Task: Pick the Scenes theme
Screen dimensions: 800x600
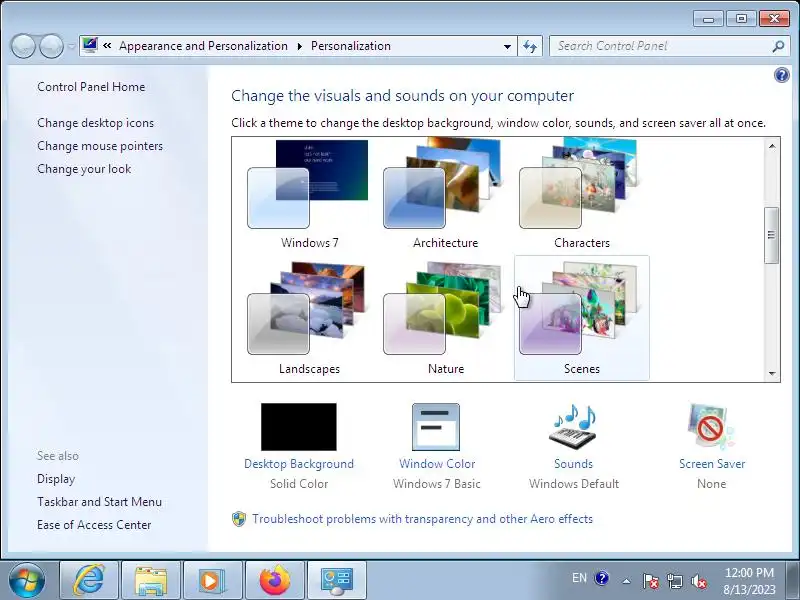Action: [x=581, y=318]
